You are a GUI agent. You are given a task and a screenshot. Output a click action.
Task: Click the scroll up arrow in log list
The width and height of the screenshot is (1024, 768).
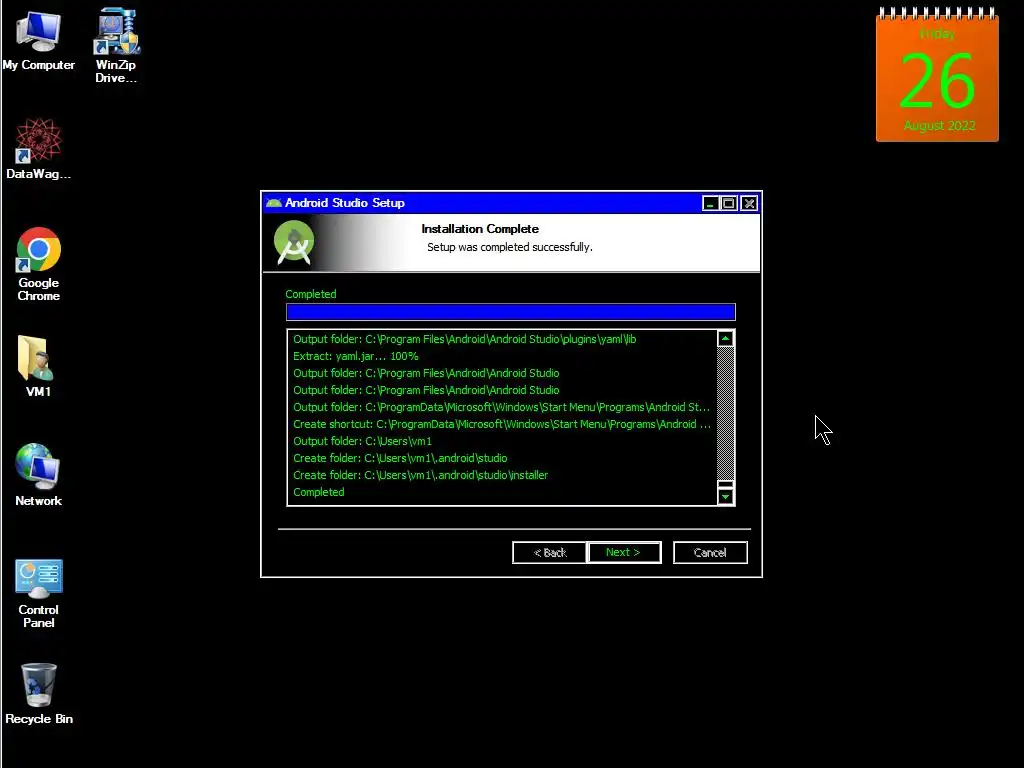pyautogui.click(x=726, y=338)
